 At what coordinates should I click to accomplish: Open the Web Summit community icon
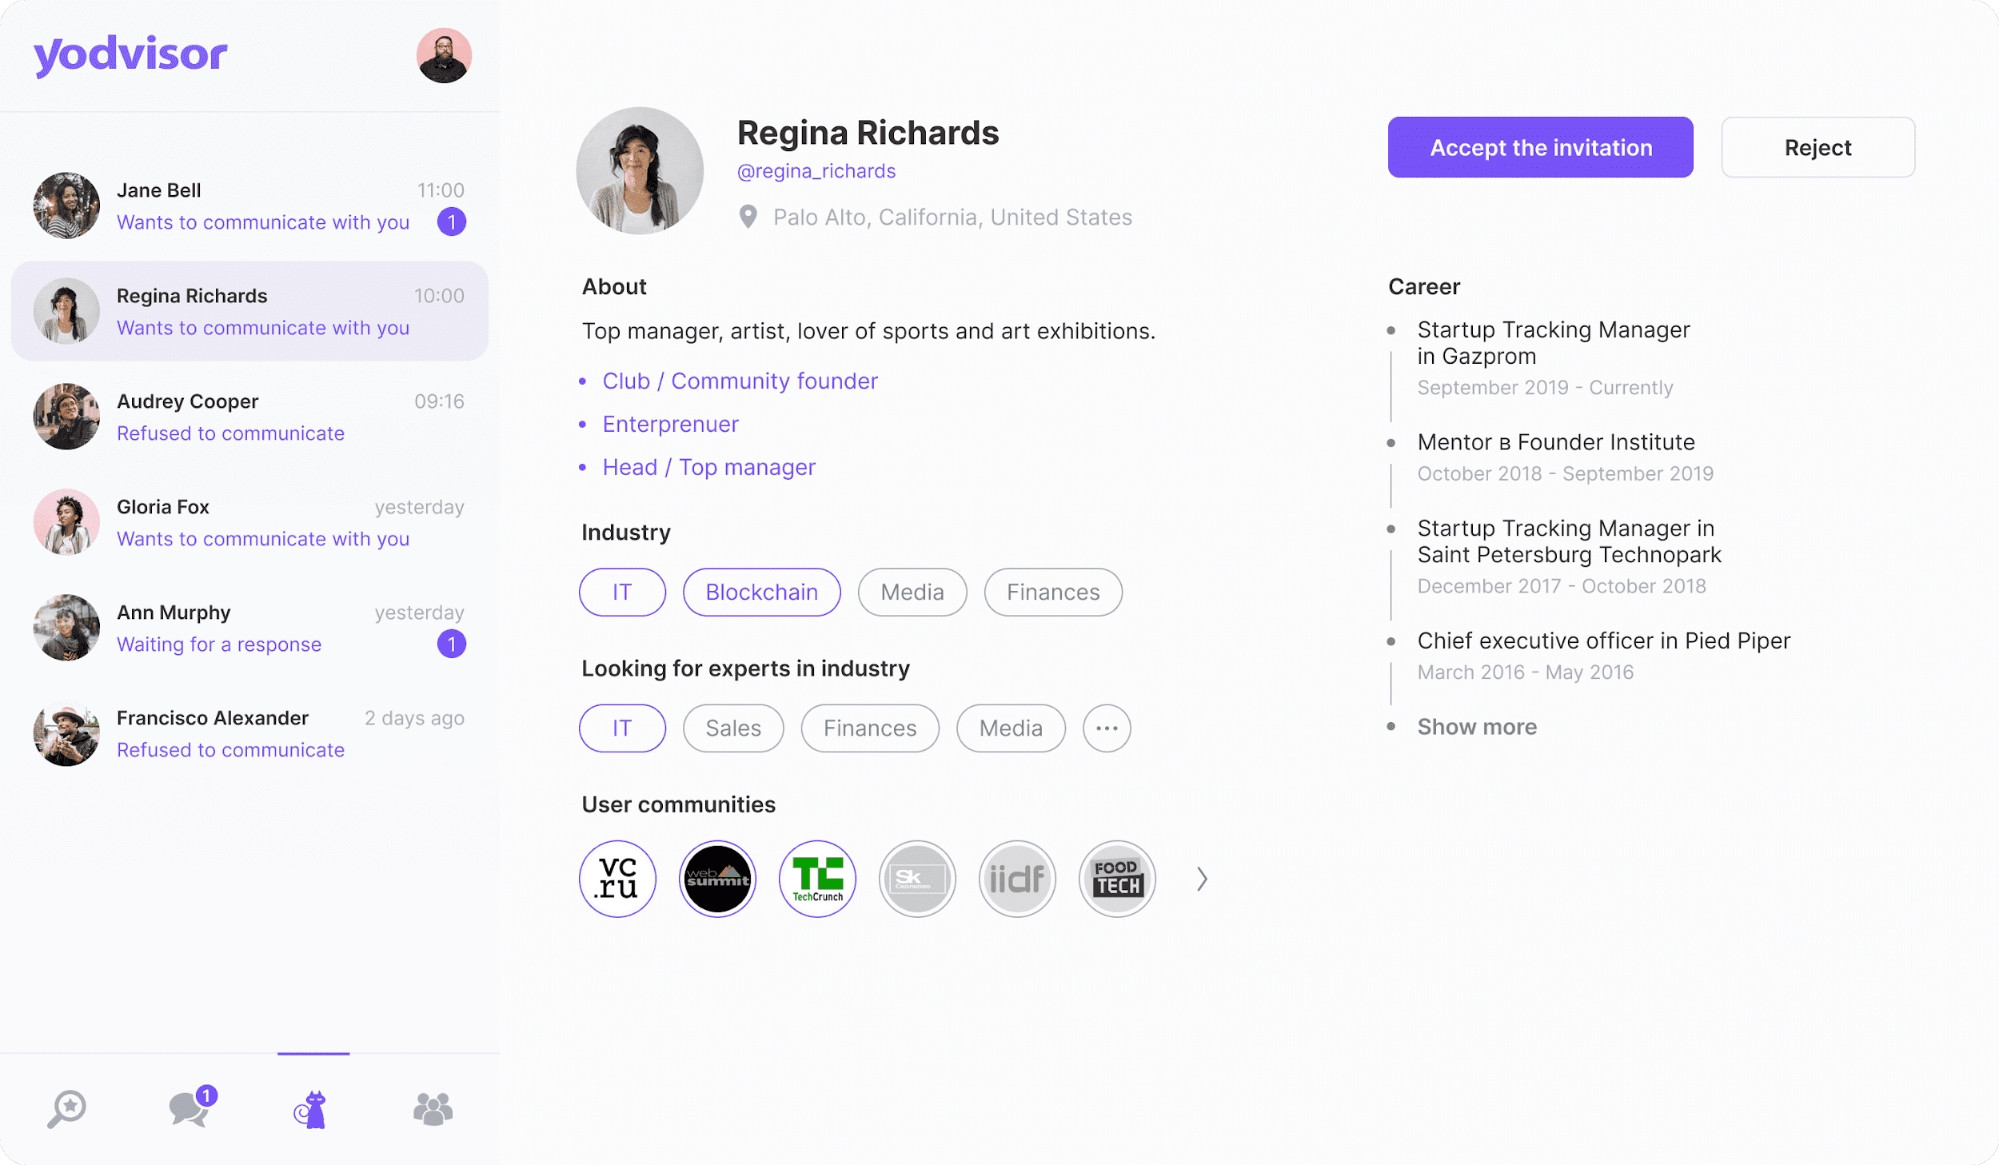coord(718,879)
